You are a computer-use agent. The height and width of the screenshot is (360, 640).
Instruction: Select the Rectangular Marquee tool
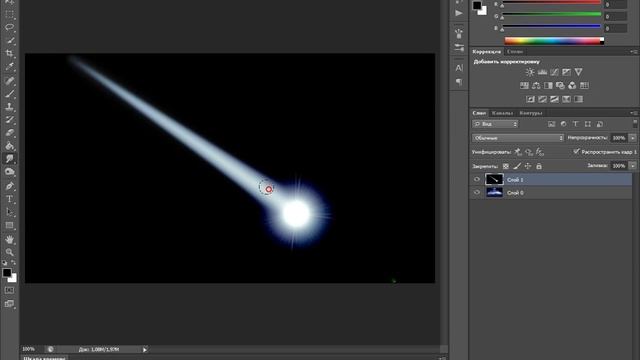click(9, 15)
